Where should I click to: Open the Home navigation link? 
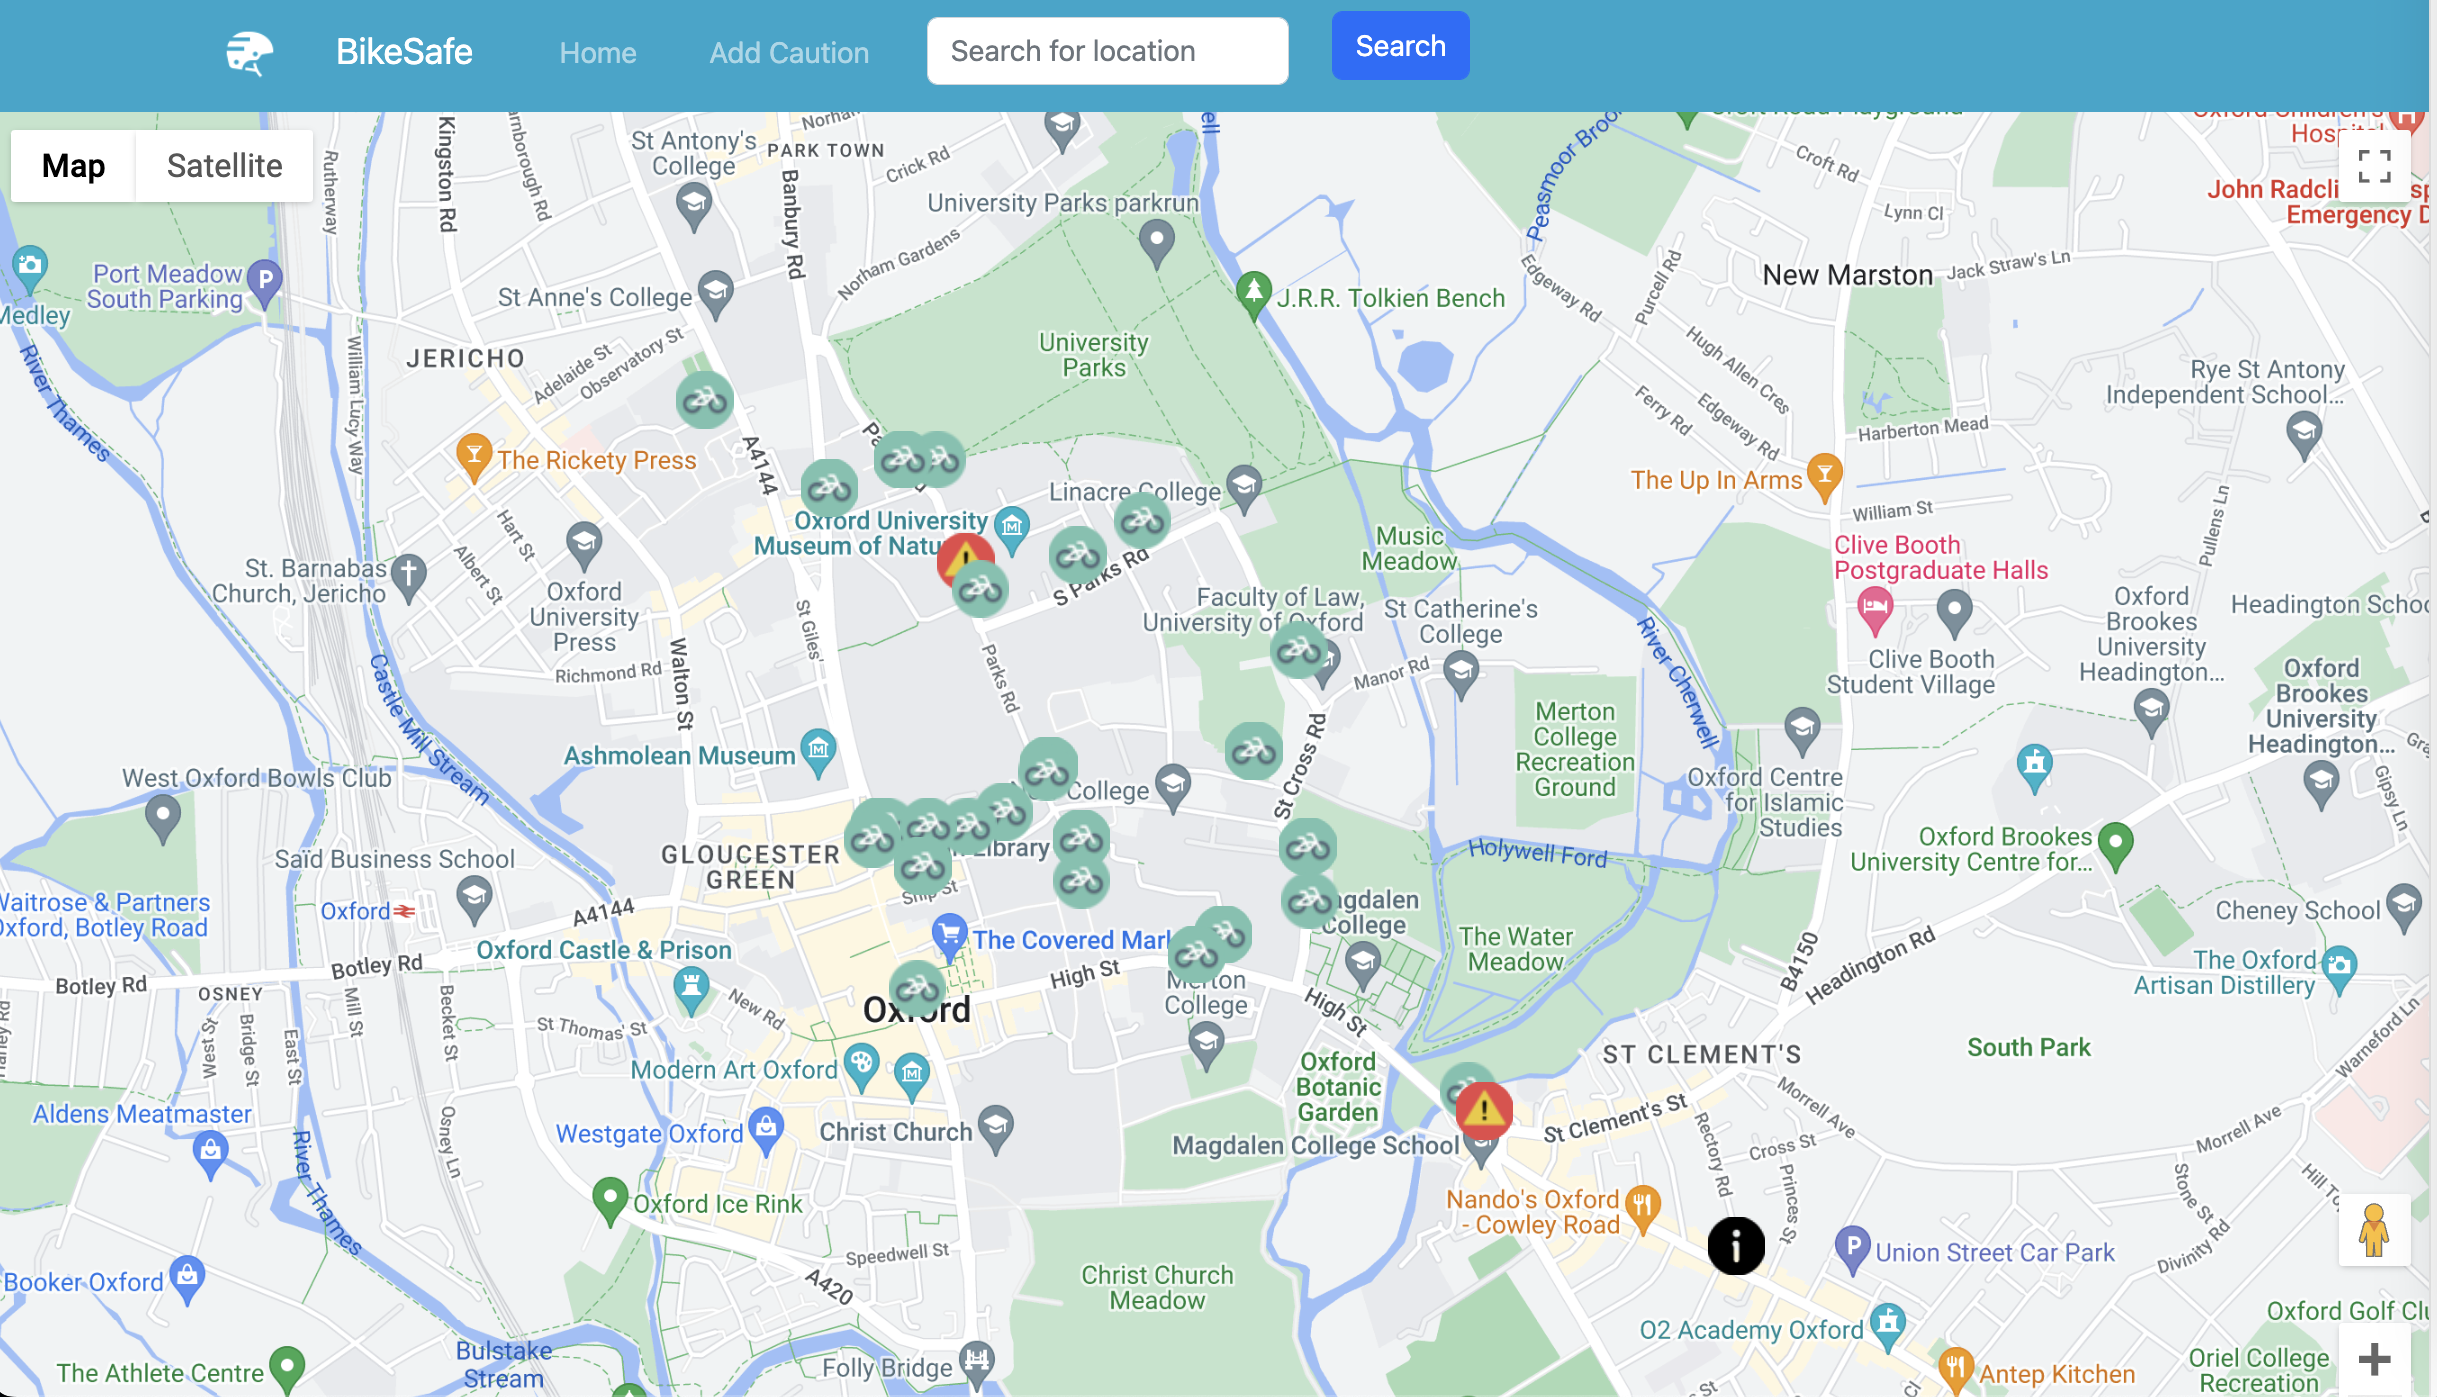(x=597, y=52)
